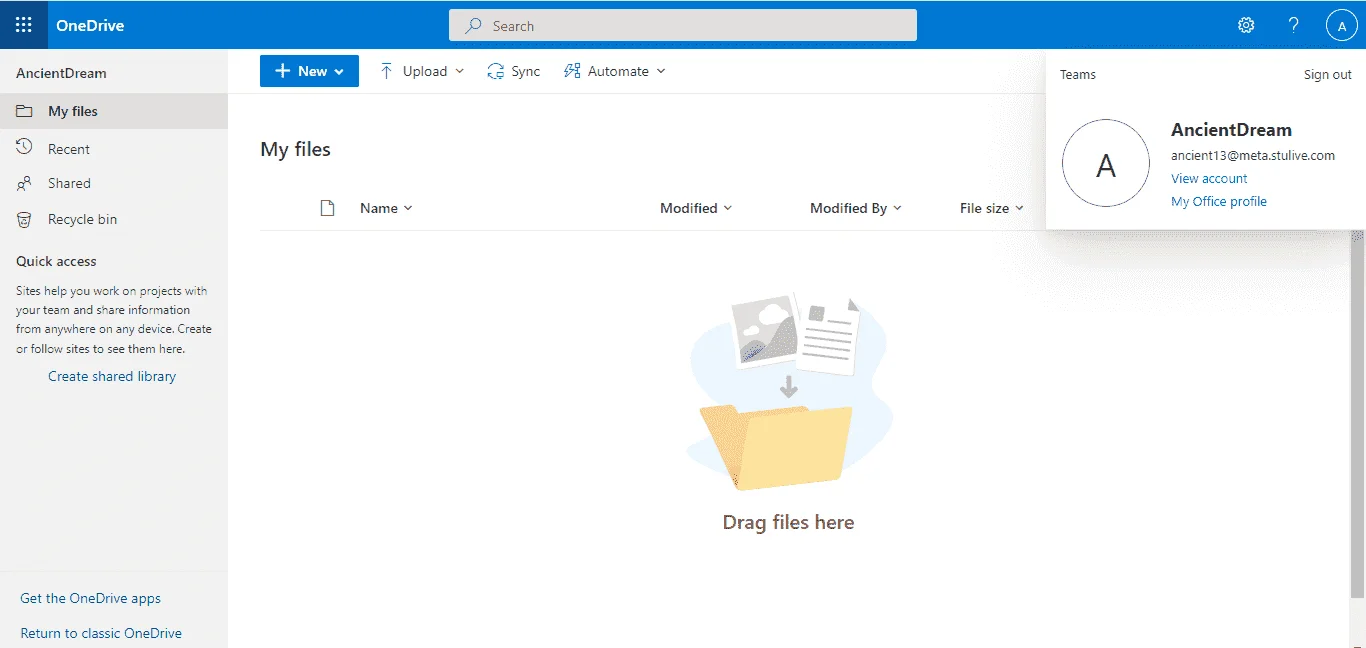Click the plus icon on New

282,71
